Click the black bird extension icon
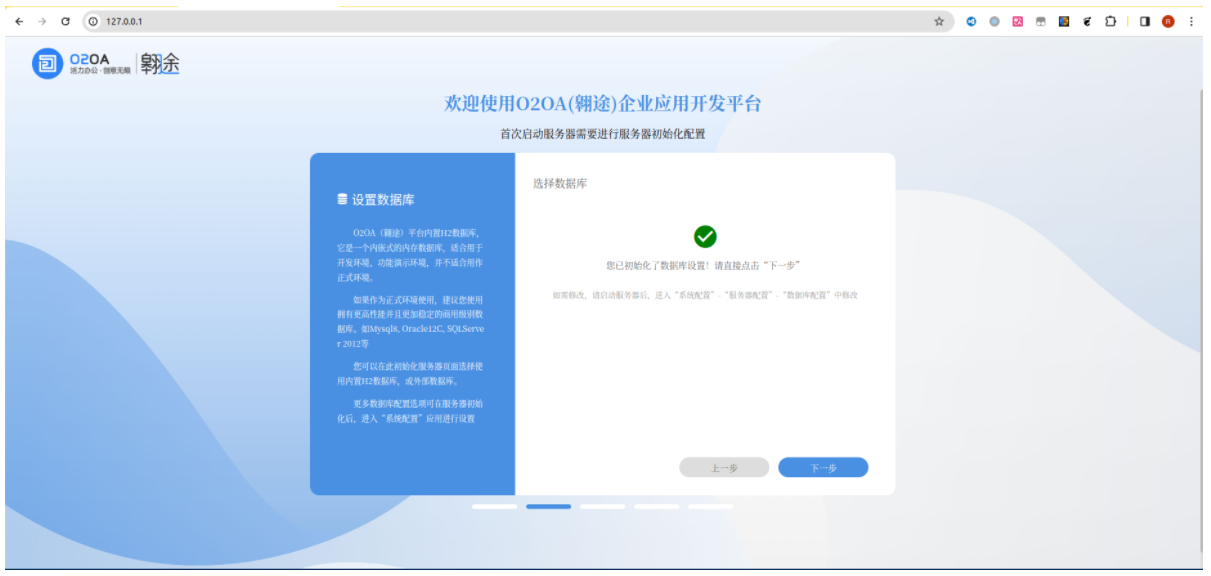This screenshot has width=1211, height=576. point(1087,21)
